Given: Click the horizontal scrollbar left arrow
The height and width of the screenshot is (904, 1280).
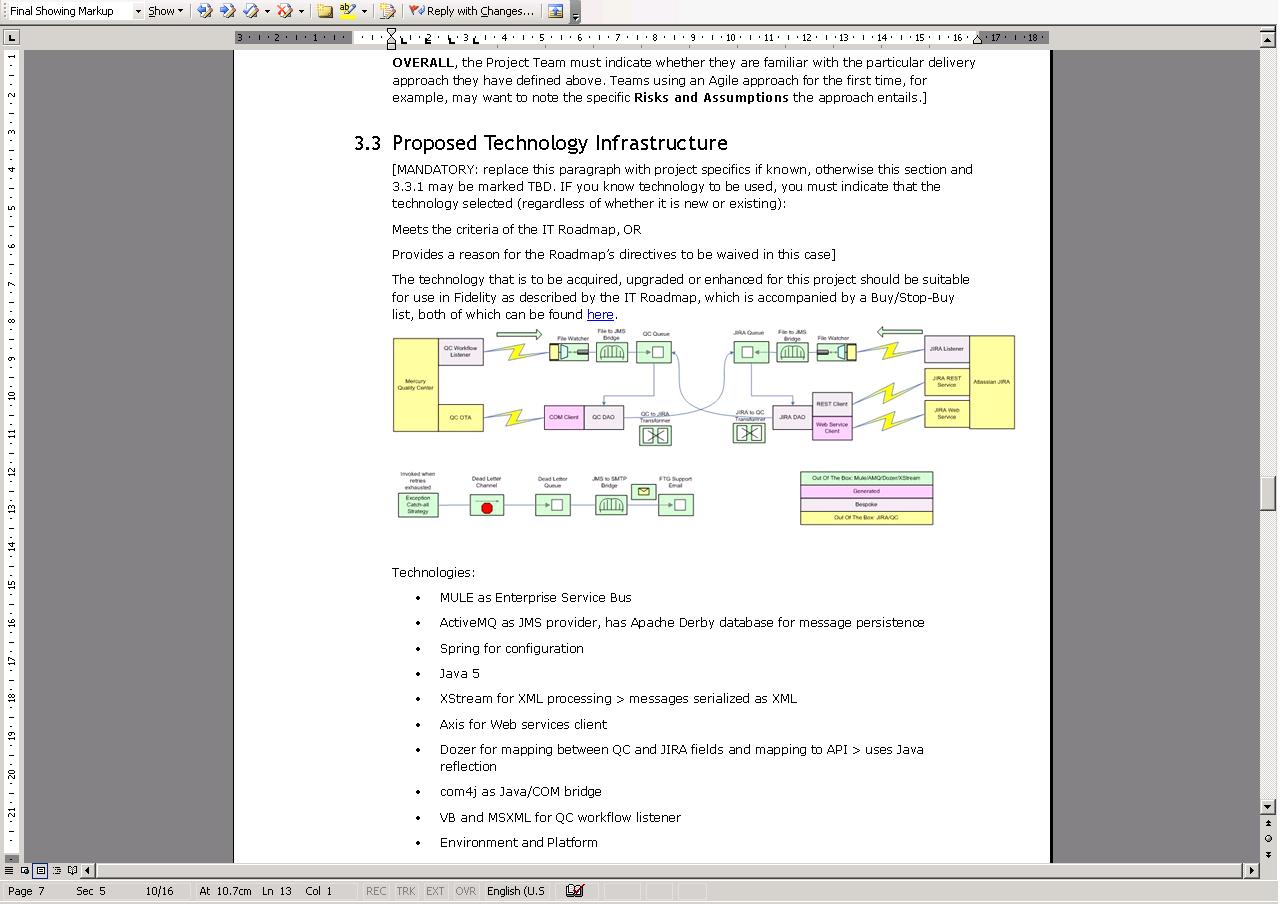Looking at the screenshot, I should pos(87,870).
